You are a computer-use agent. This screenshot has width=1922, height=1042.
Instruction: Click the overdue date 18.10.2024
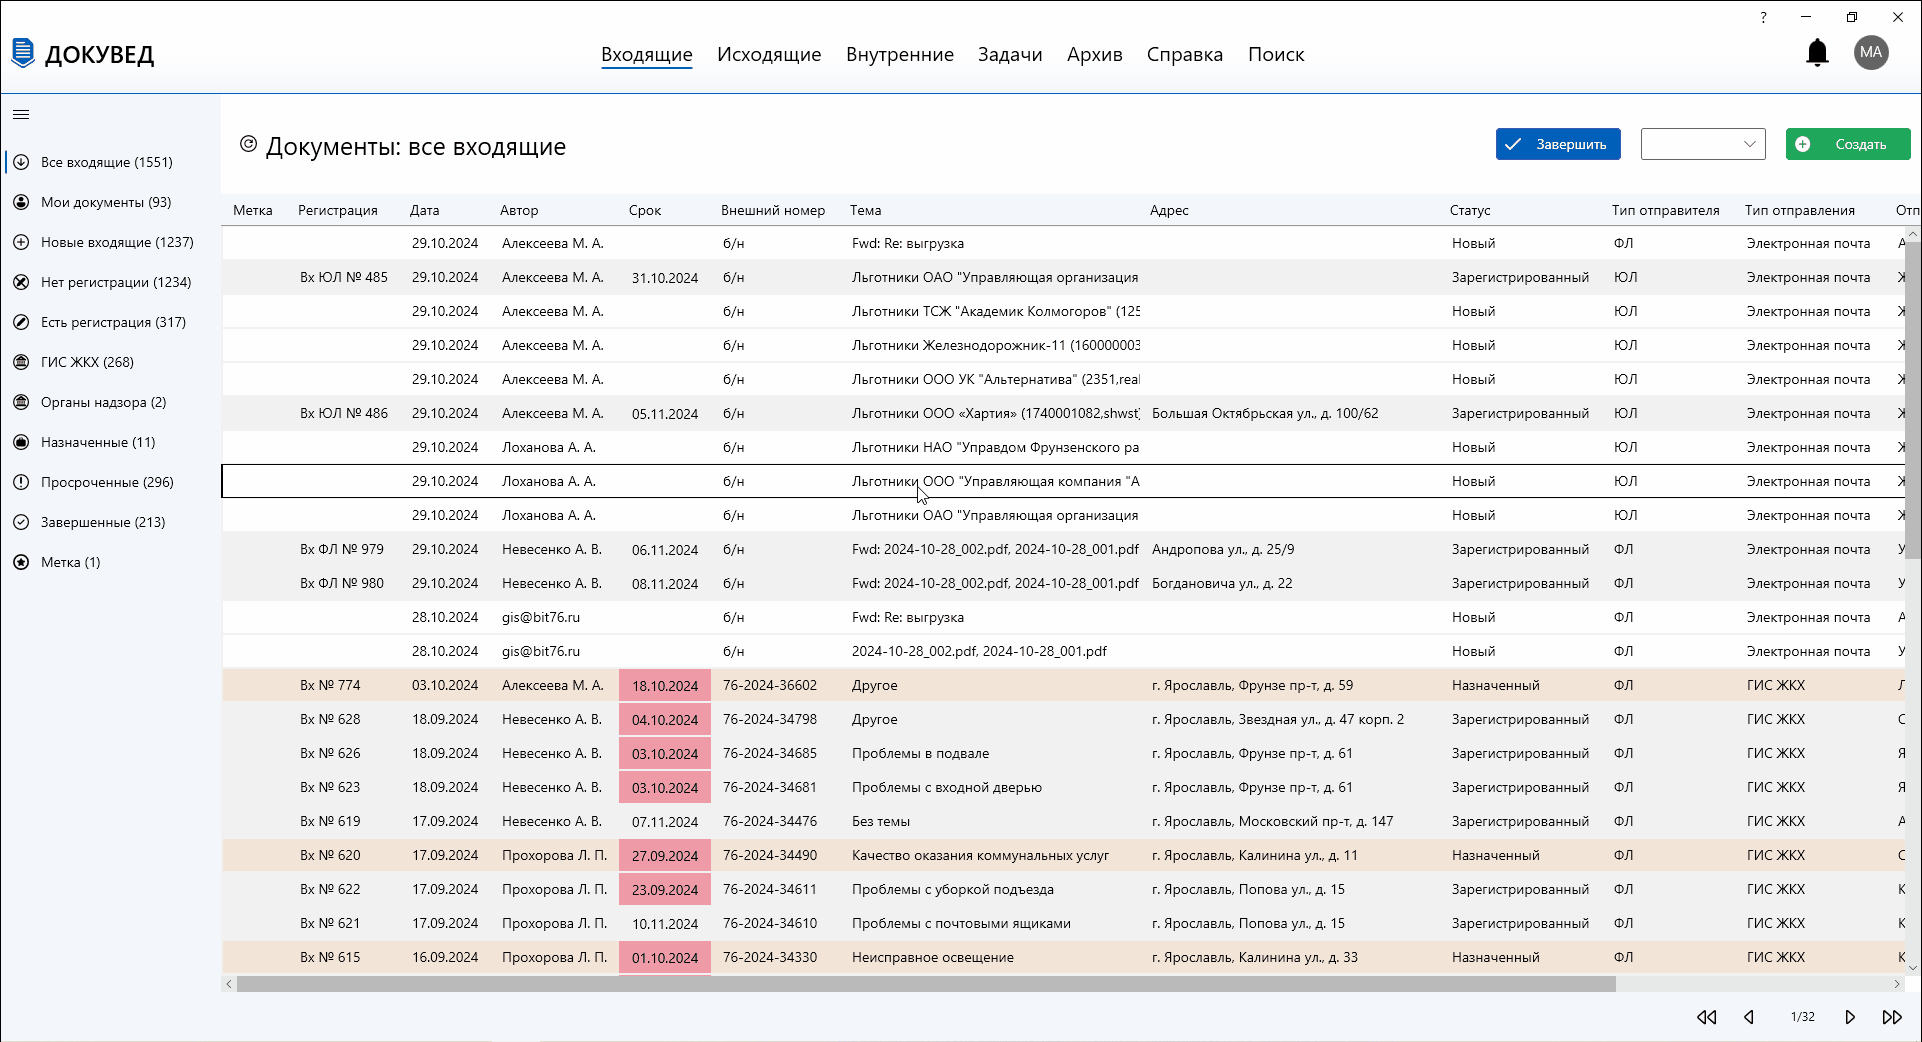coord(665,686)
